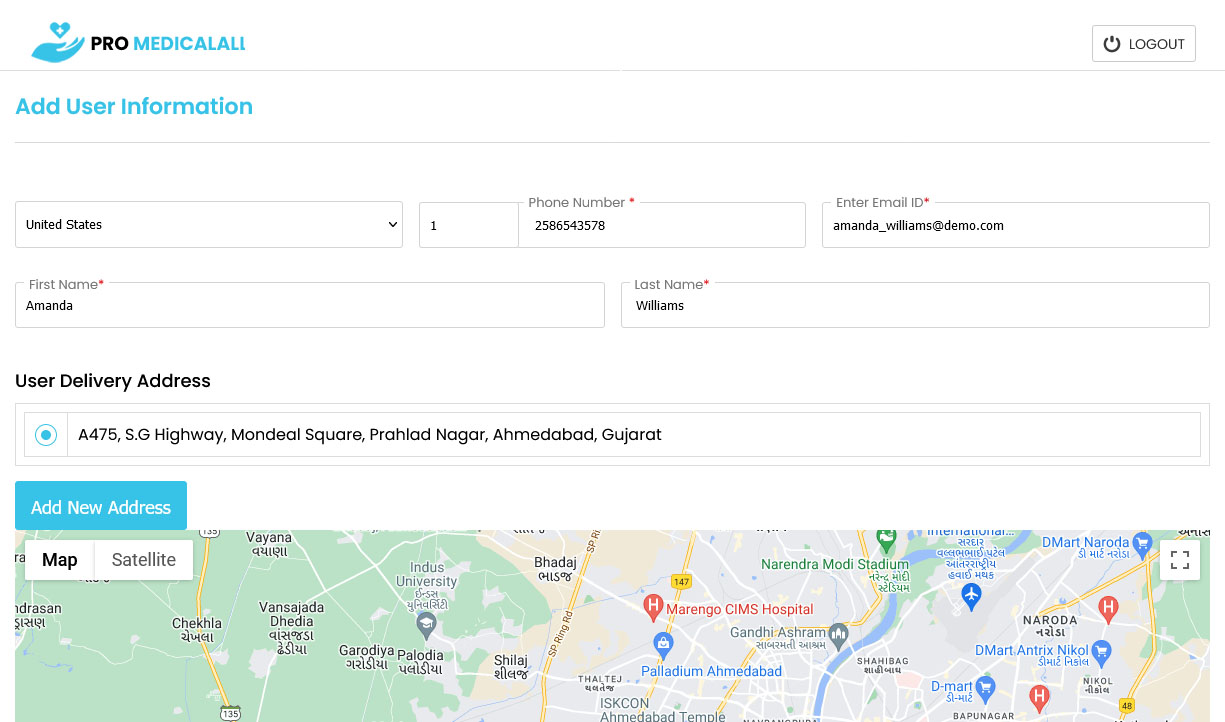Click the D-mart Bapunagar cart icon

point(986,687)
